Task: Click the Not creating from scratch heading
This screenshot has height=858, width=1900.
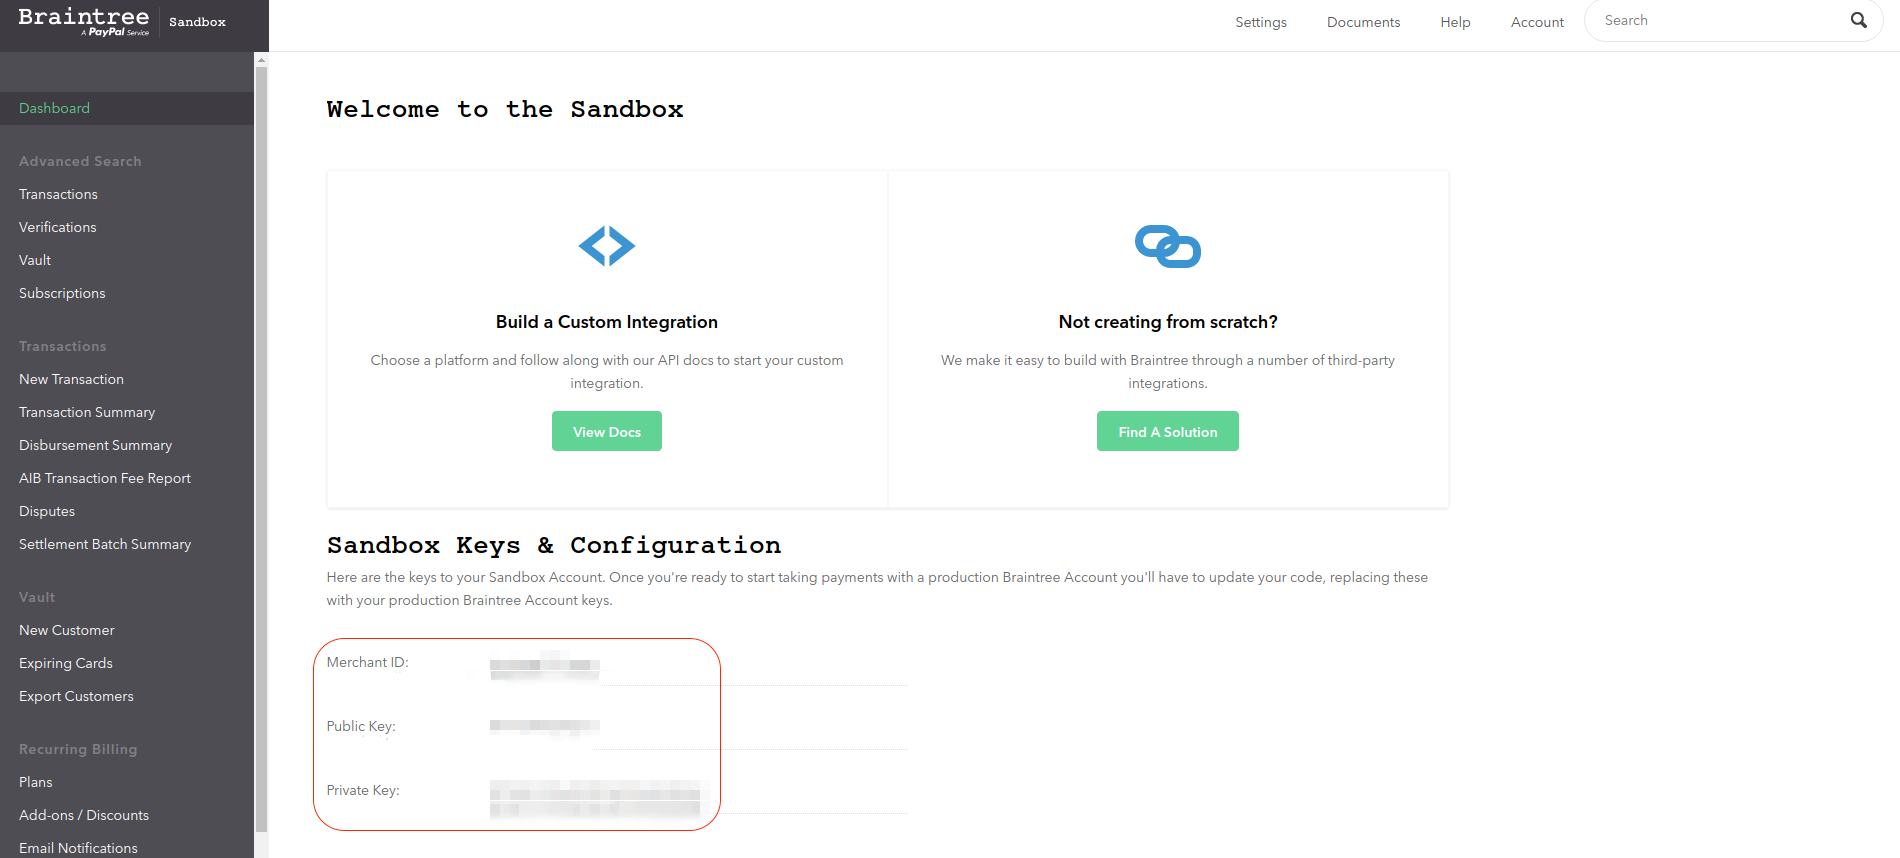Action: tap(1168, 322)
